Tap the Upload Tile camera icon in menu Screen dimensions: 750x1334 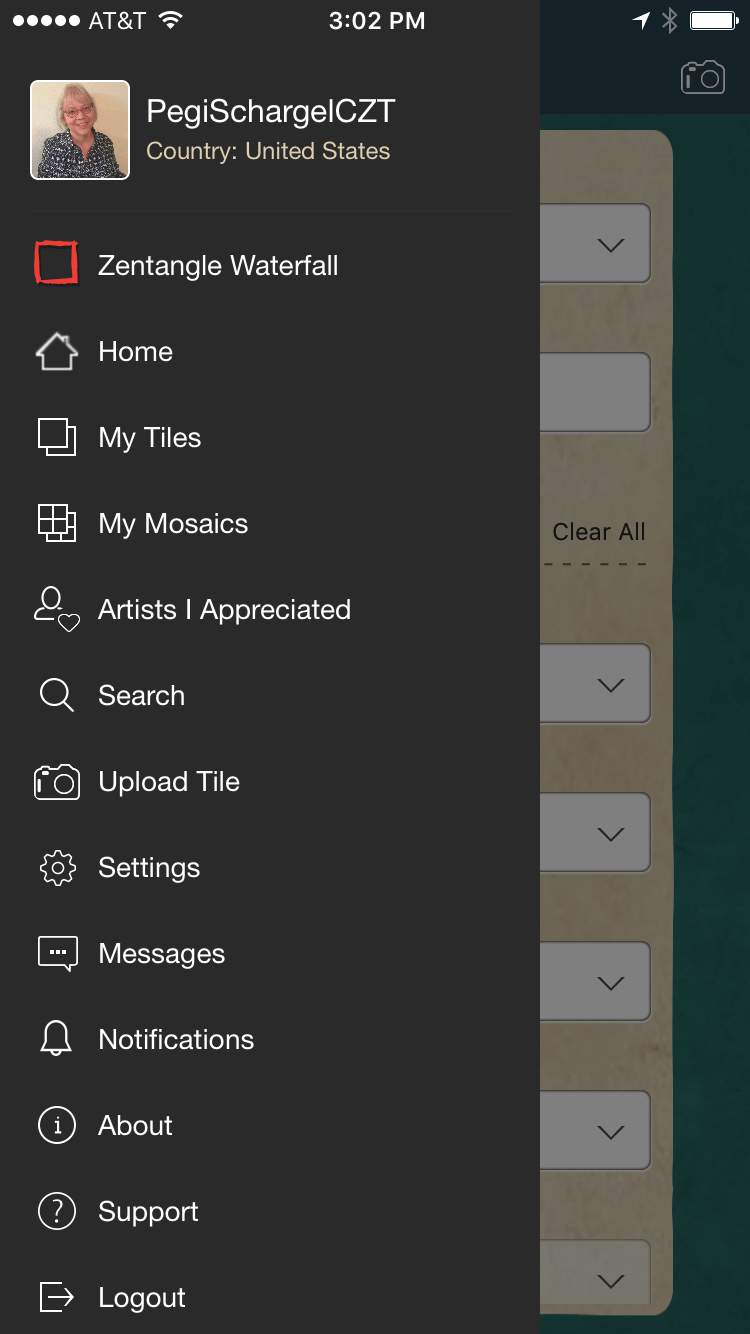56,782
